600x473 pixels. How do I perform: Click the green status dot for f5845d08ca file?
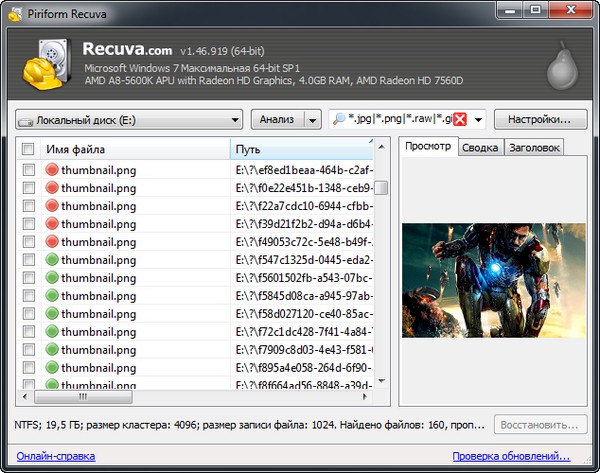[52, 295]
